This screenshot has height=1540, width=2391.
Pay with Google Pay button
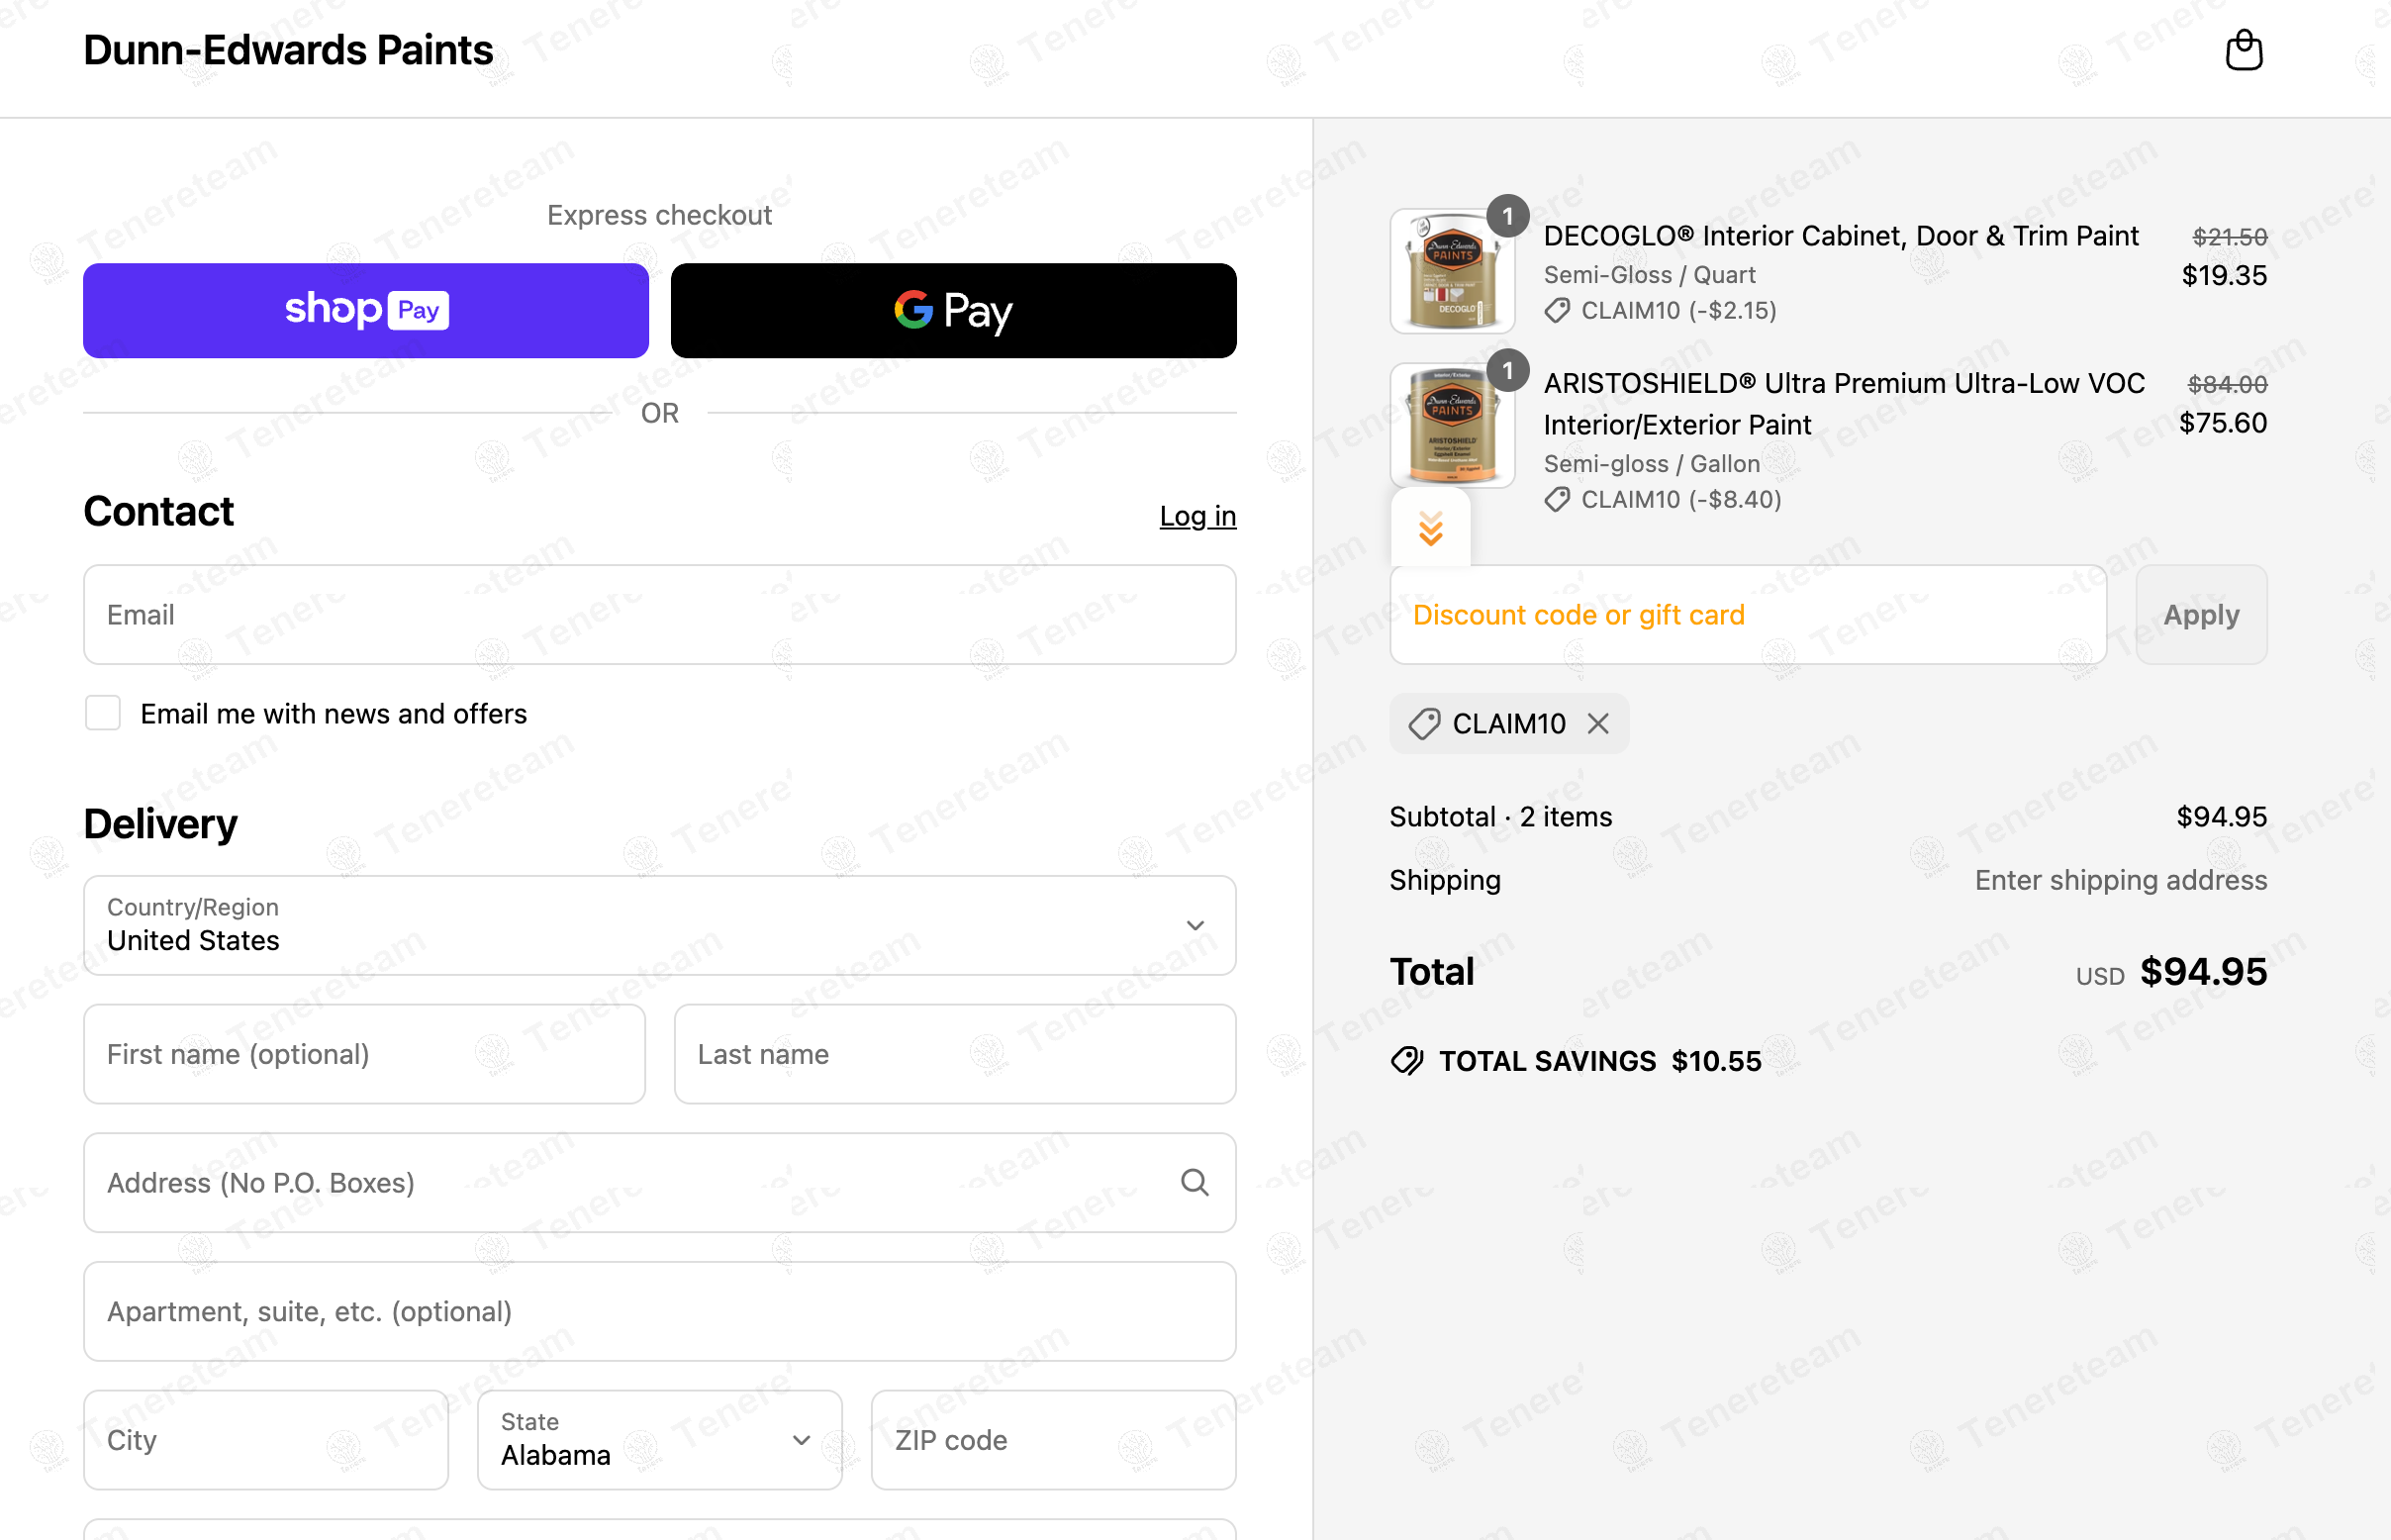pyautogui.click(x=953, y=310)
